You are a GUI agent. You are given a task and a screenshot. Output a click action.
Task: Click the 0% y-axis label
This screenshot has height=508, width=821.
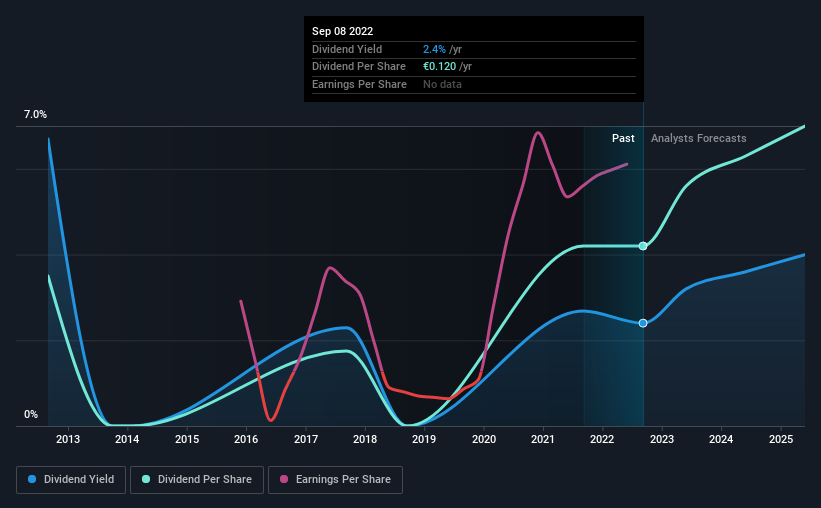(31, 414)
